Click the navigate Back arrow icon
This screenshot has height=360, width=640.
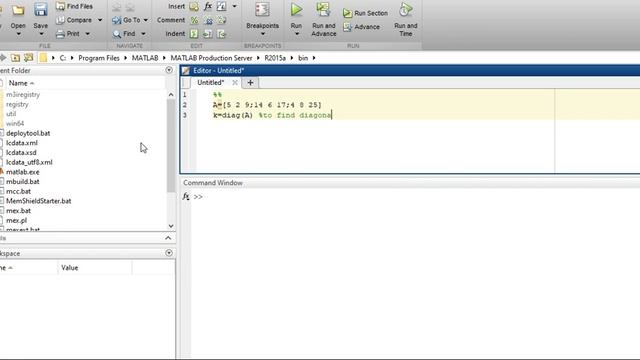click(x=117, y=7)
